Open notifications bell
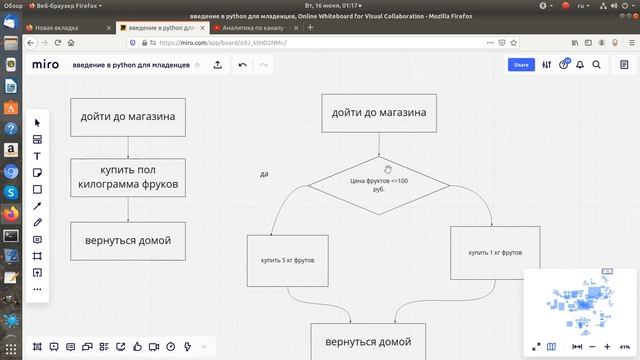The height and width of the screenshot is (360, 640). tap(580, 64)
